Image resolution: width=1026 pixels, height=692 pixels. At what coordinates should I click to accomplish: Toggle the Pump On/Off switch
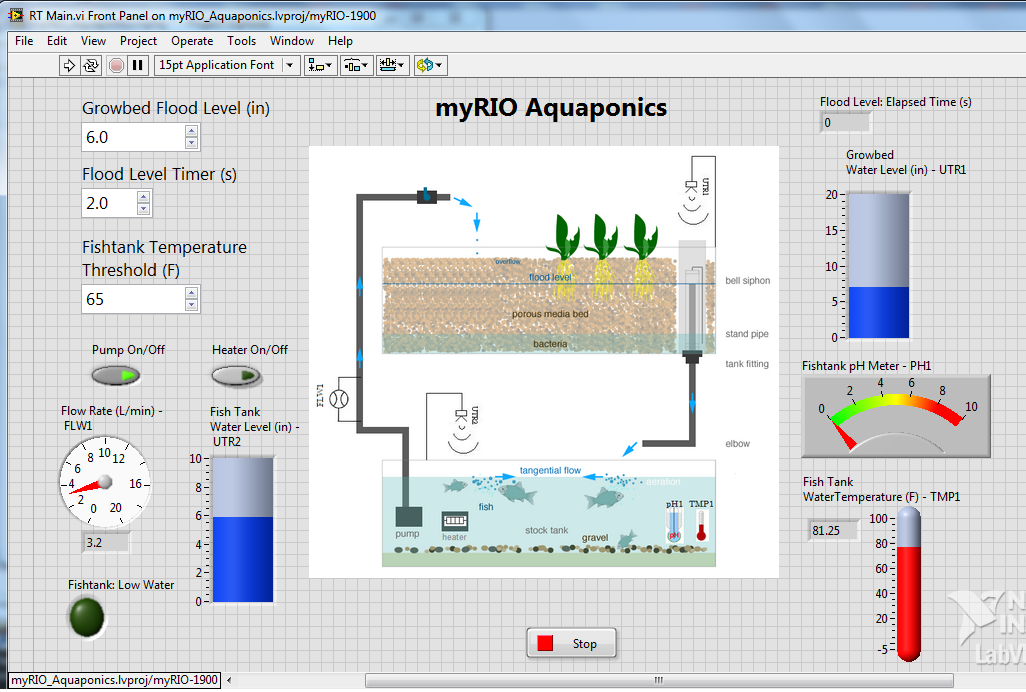pyautogui.click(x=116, y=376)
